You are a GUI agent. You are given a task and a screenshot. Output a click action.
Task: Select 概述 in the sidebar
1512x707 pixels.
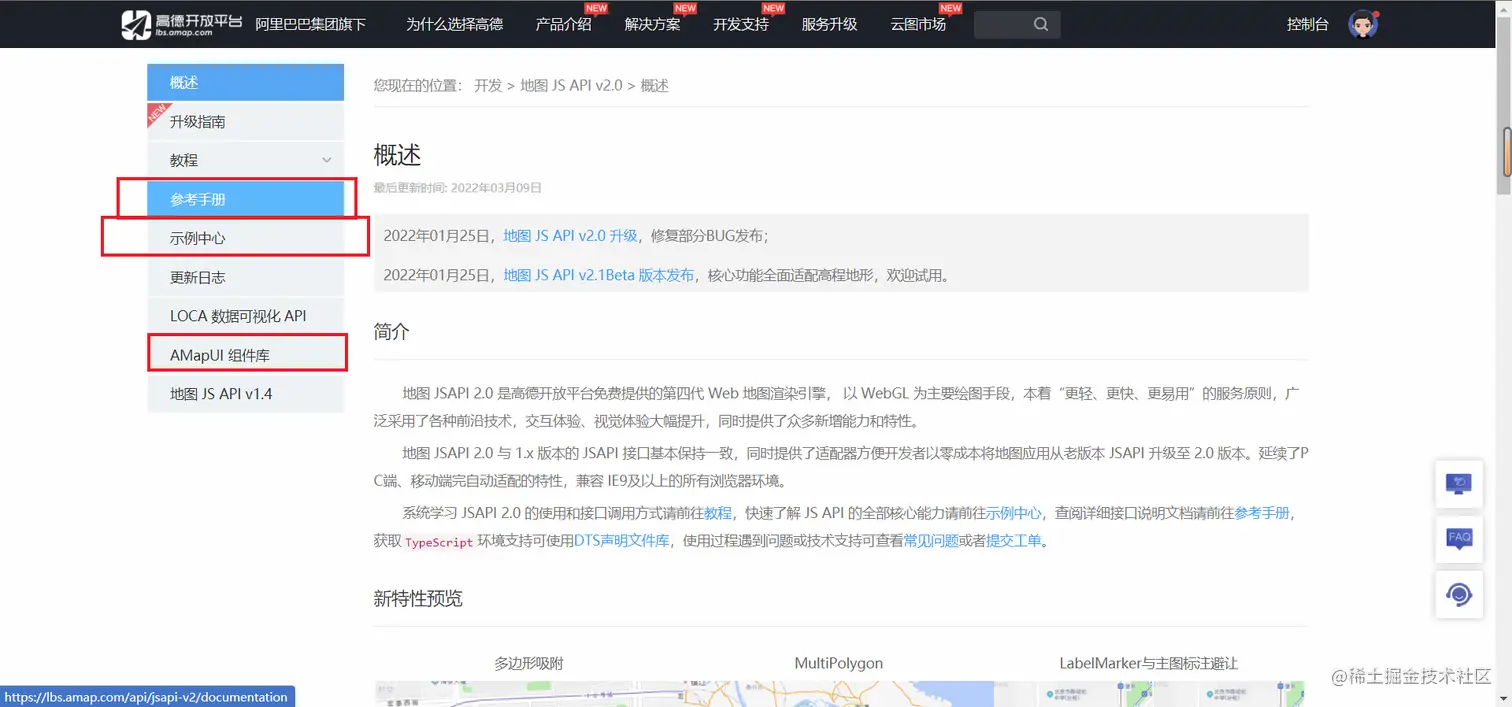245,82
